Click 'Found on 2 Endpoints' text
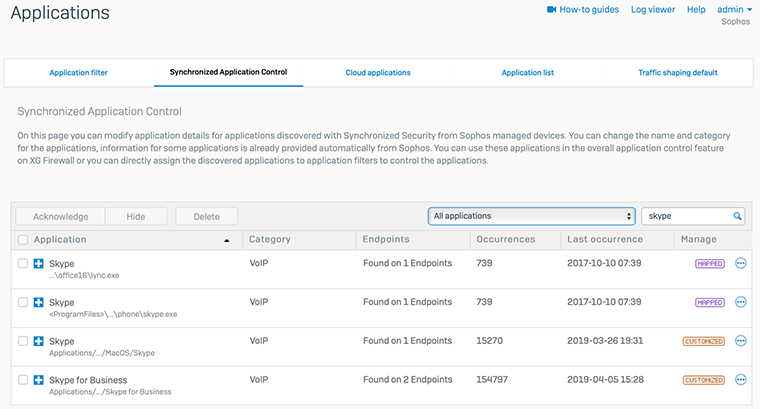760x409 pixels. click(408, 379)
